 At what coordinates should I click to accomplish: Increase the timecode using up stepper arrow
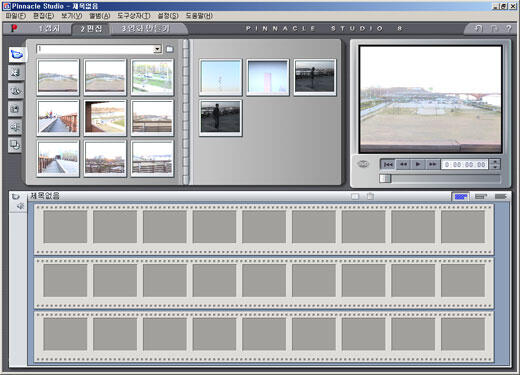click(495, 162)
